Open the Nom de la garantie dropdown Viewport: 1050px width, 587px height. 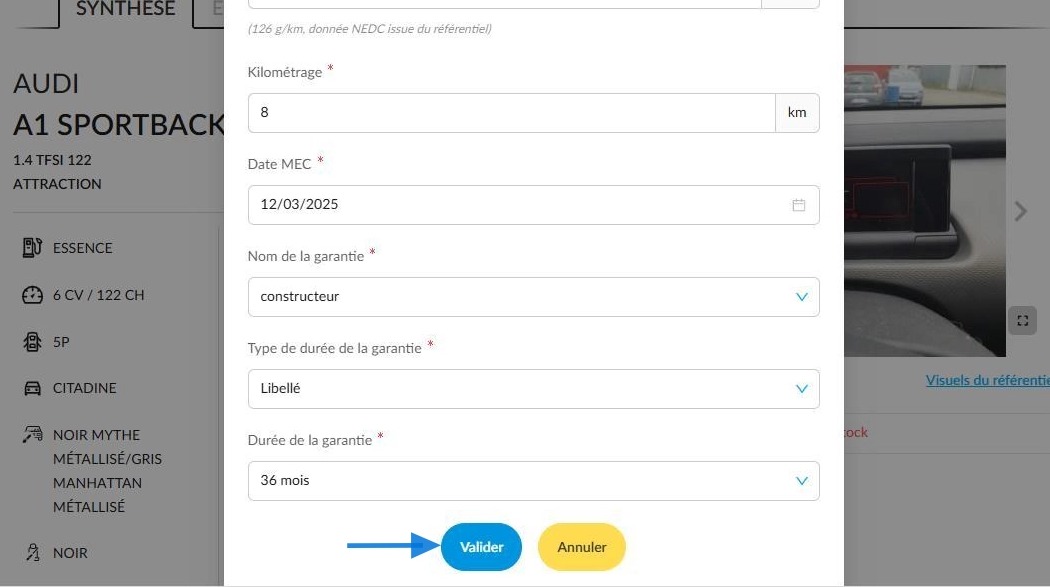533,297
